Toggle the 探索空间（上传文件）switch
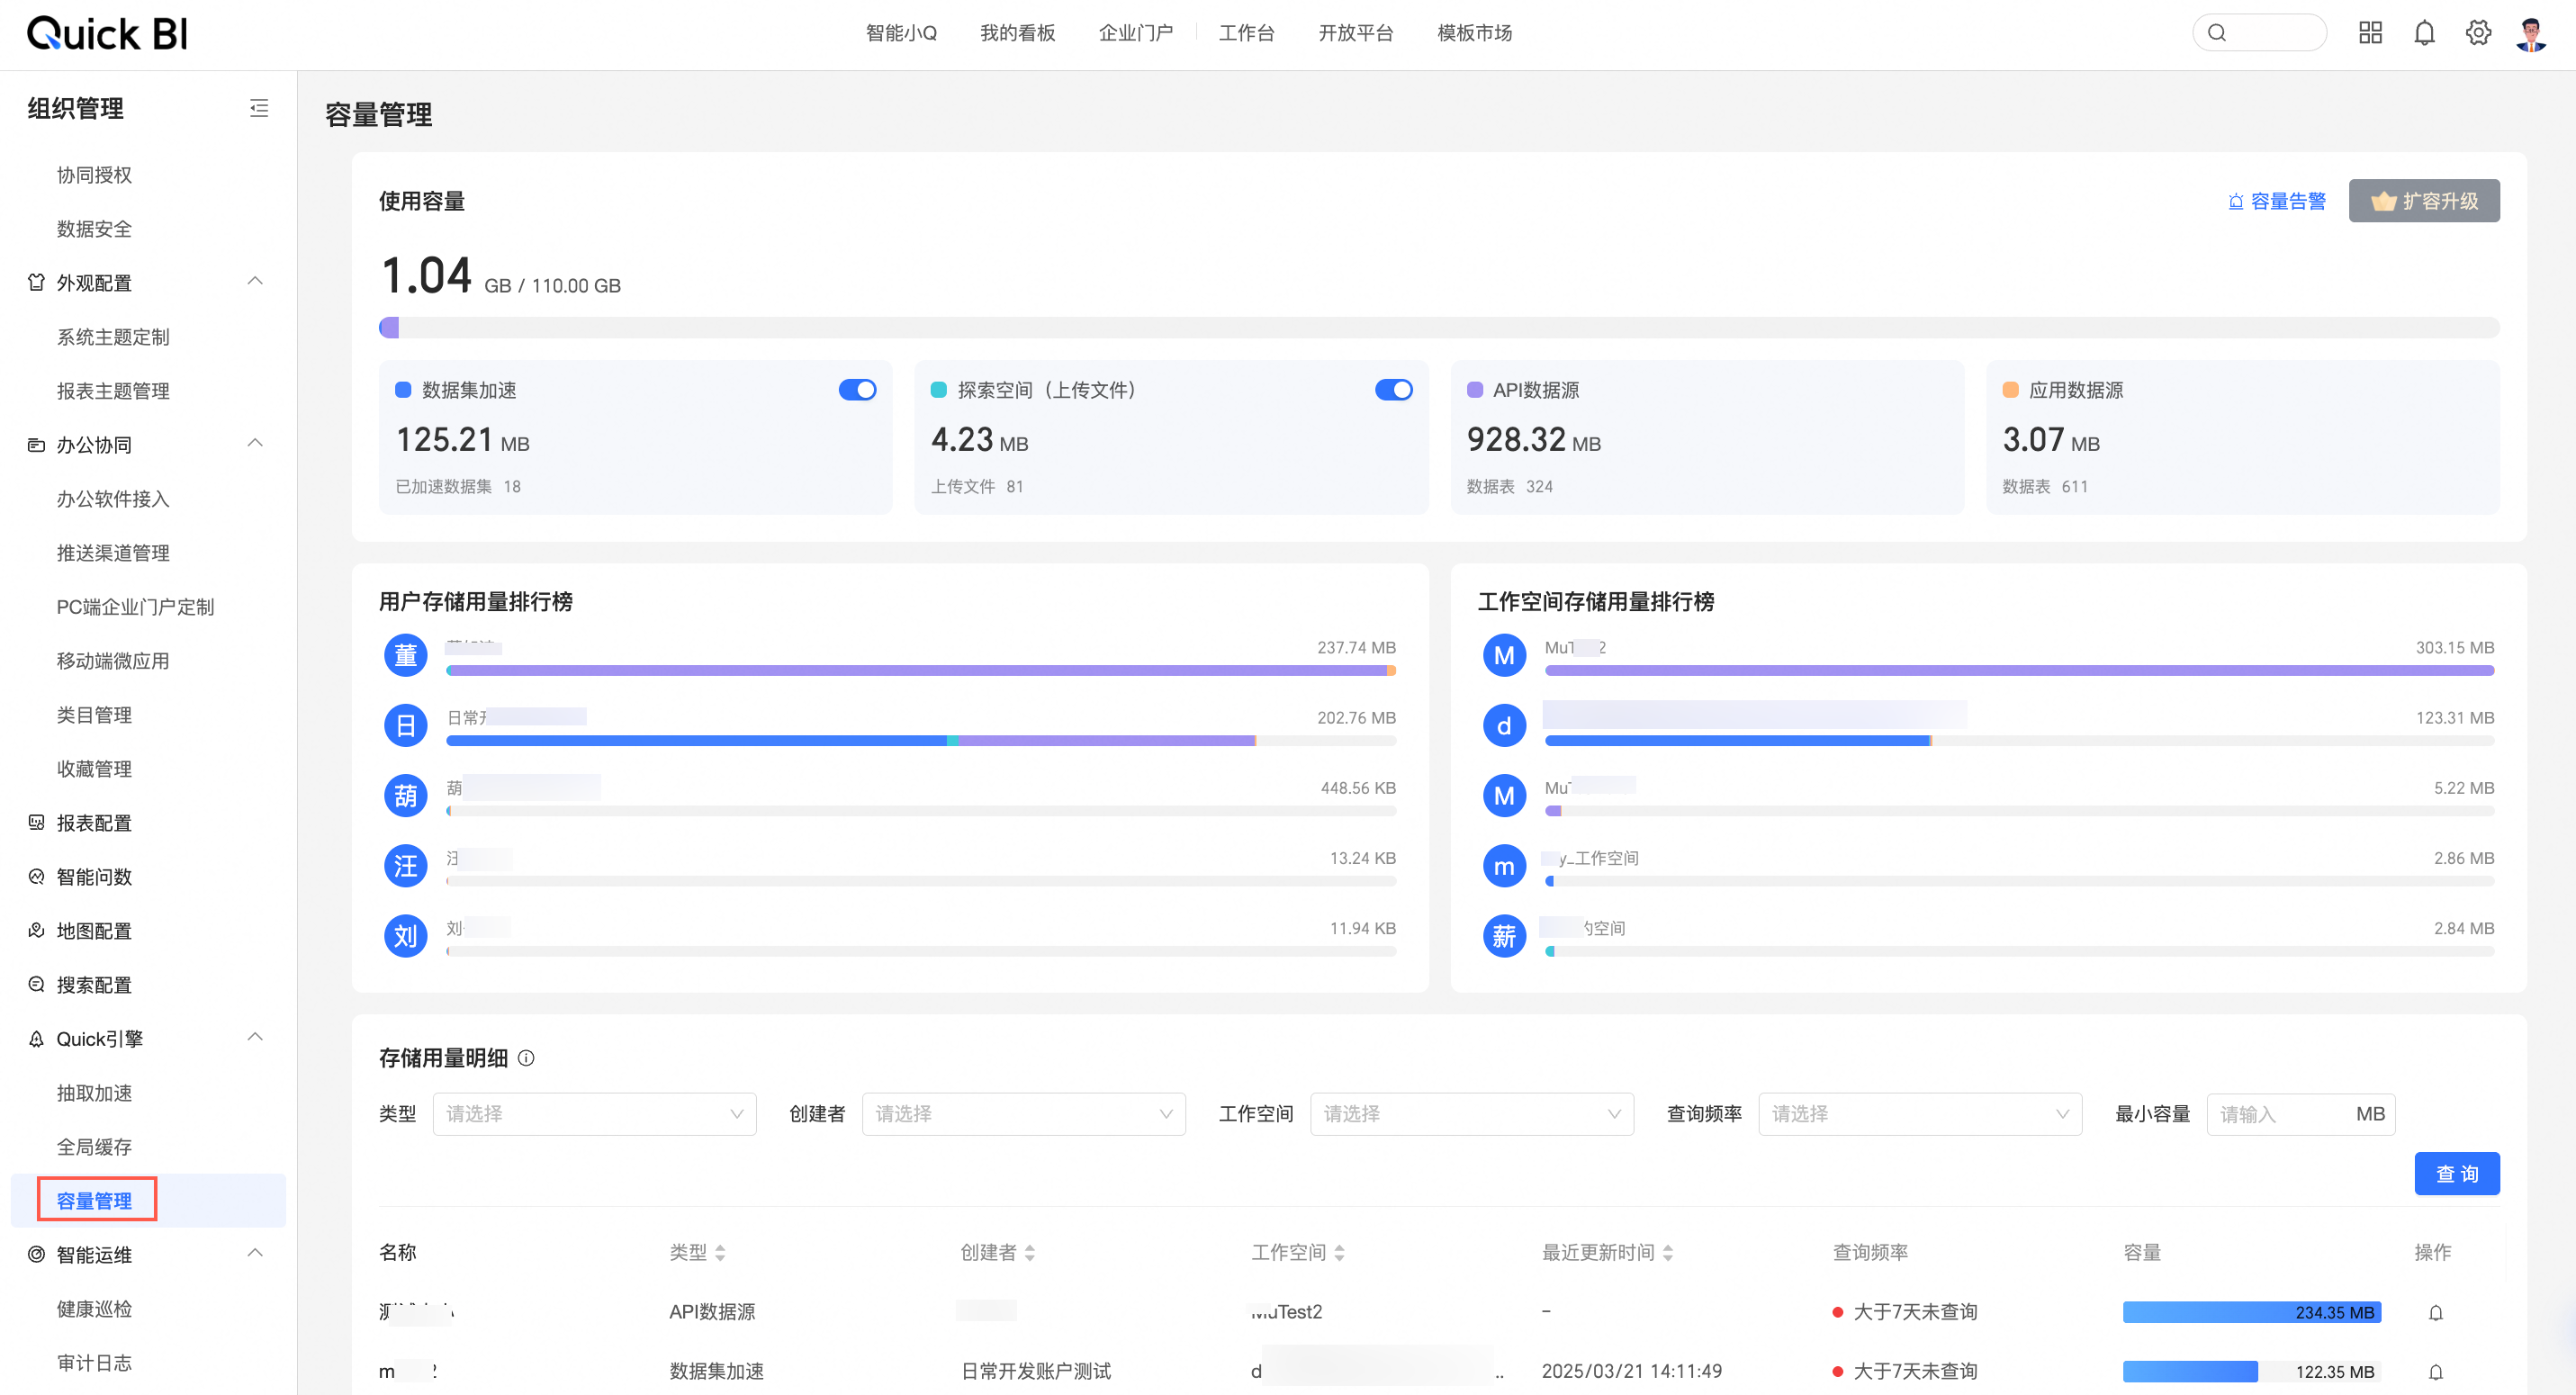The height and width of the screenshot is (1395, 2576). pos(1394,390)
